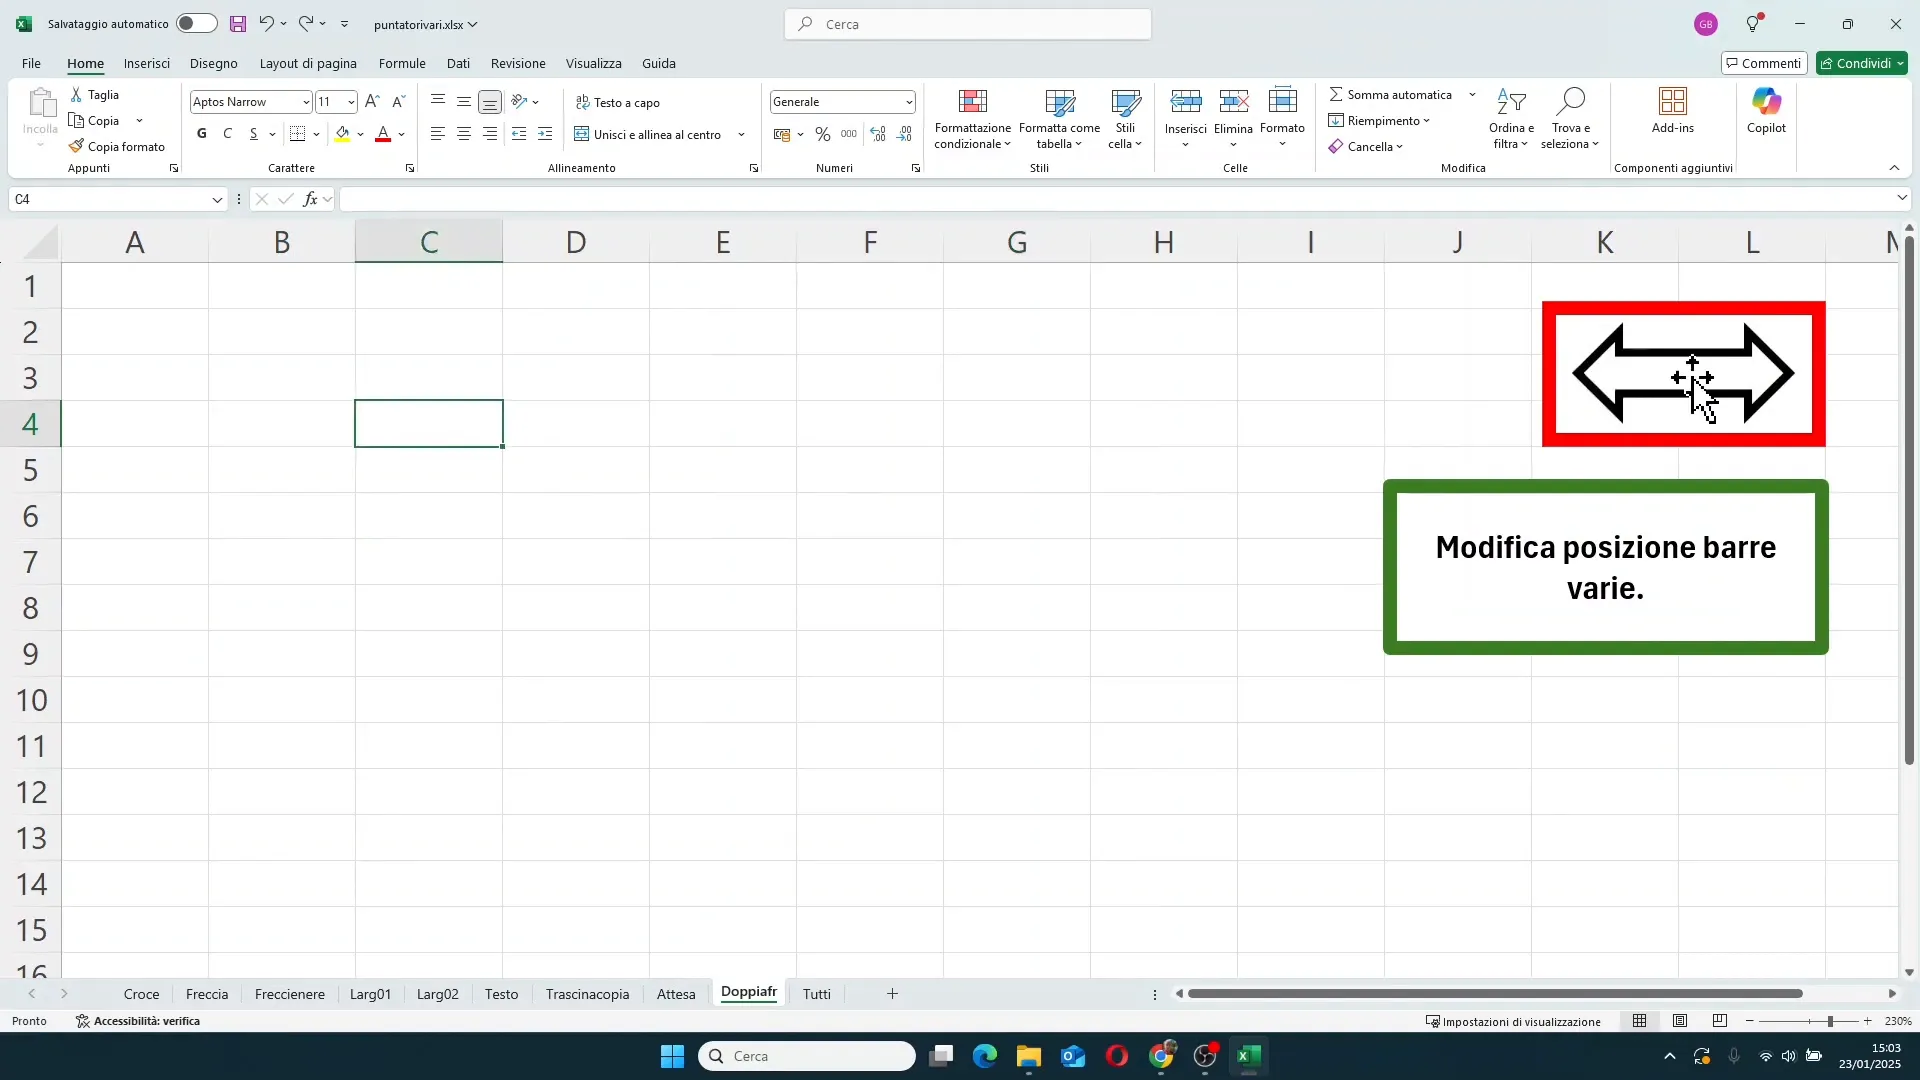This screenshot has width=1920, height=1080.
Task: Switch to Page Layout view
Action: [1680, 1021]
